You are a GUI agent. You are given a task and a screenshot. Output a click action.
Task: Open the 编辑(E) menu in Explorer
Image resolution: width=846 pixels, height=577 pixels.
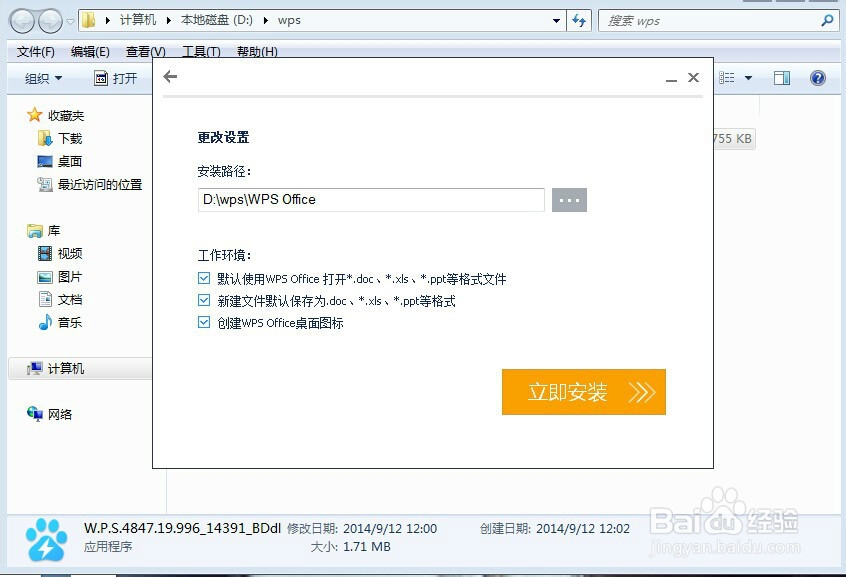90,52
